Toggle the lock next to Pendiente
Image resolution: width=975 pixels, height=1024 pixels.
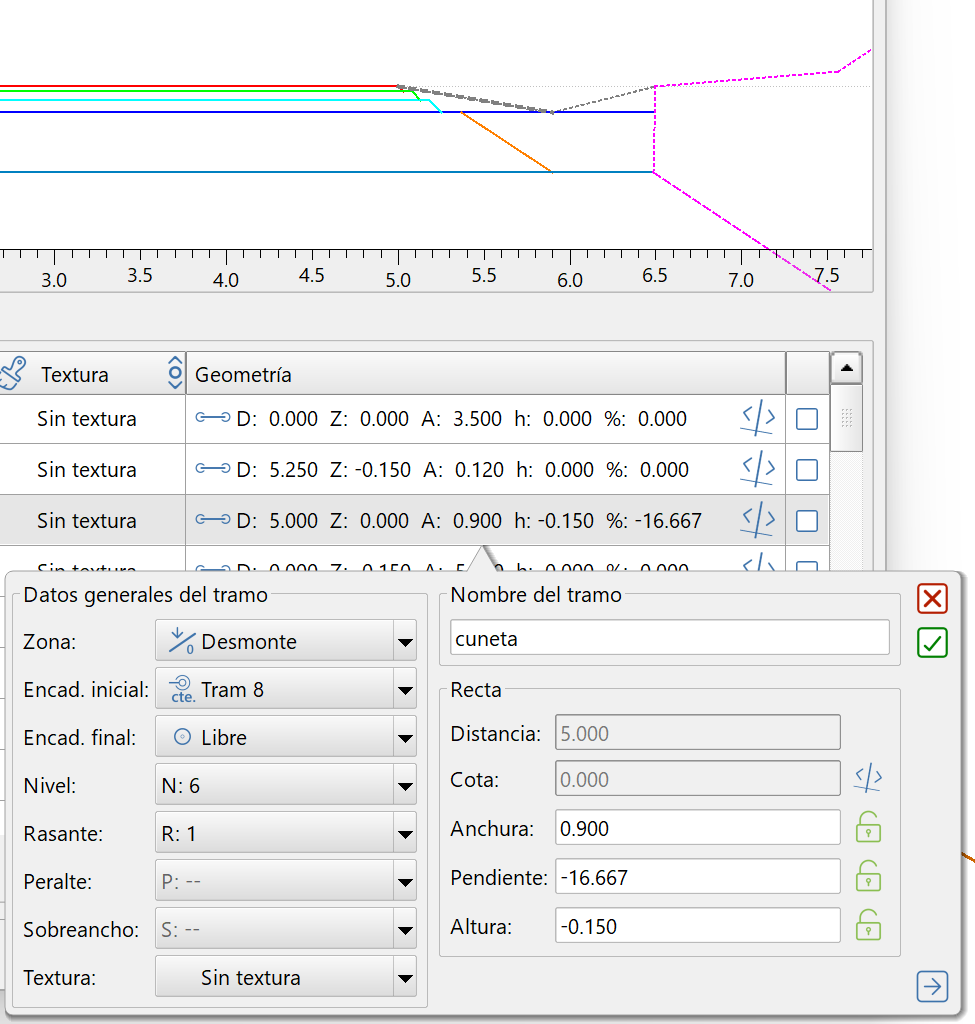869,877
